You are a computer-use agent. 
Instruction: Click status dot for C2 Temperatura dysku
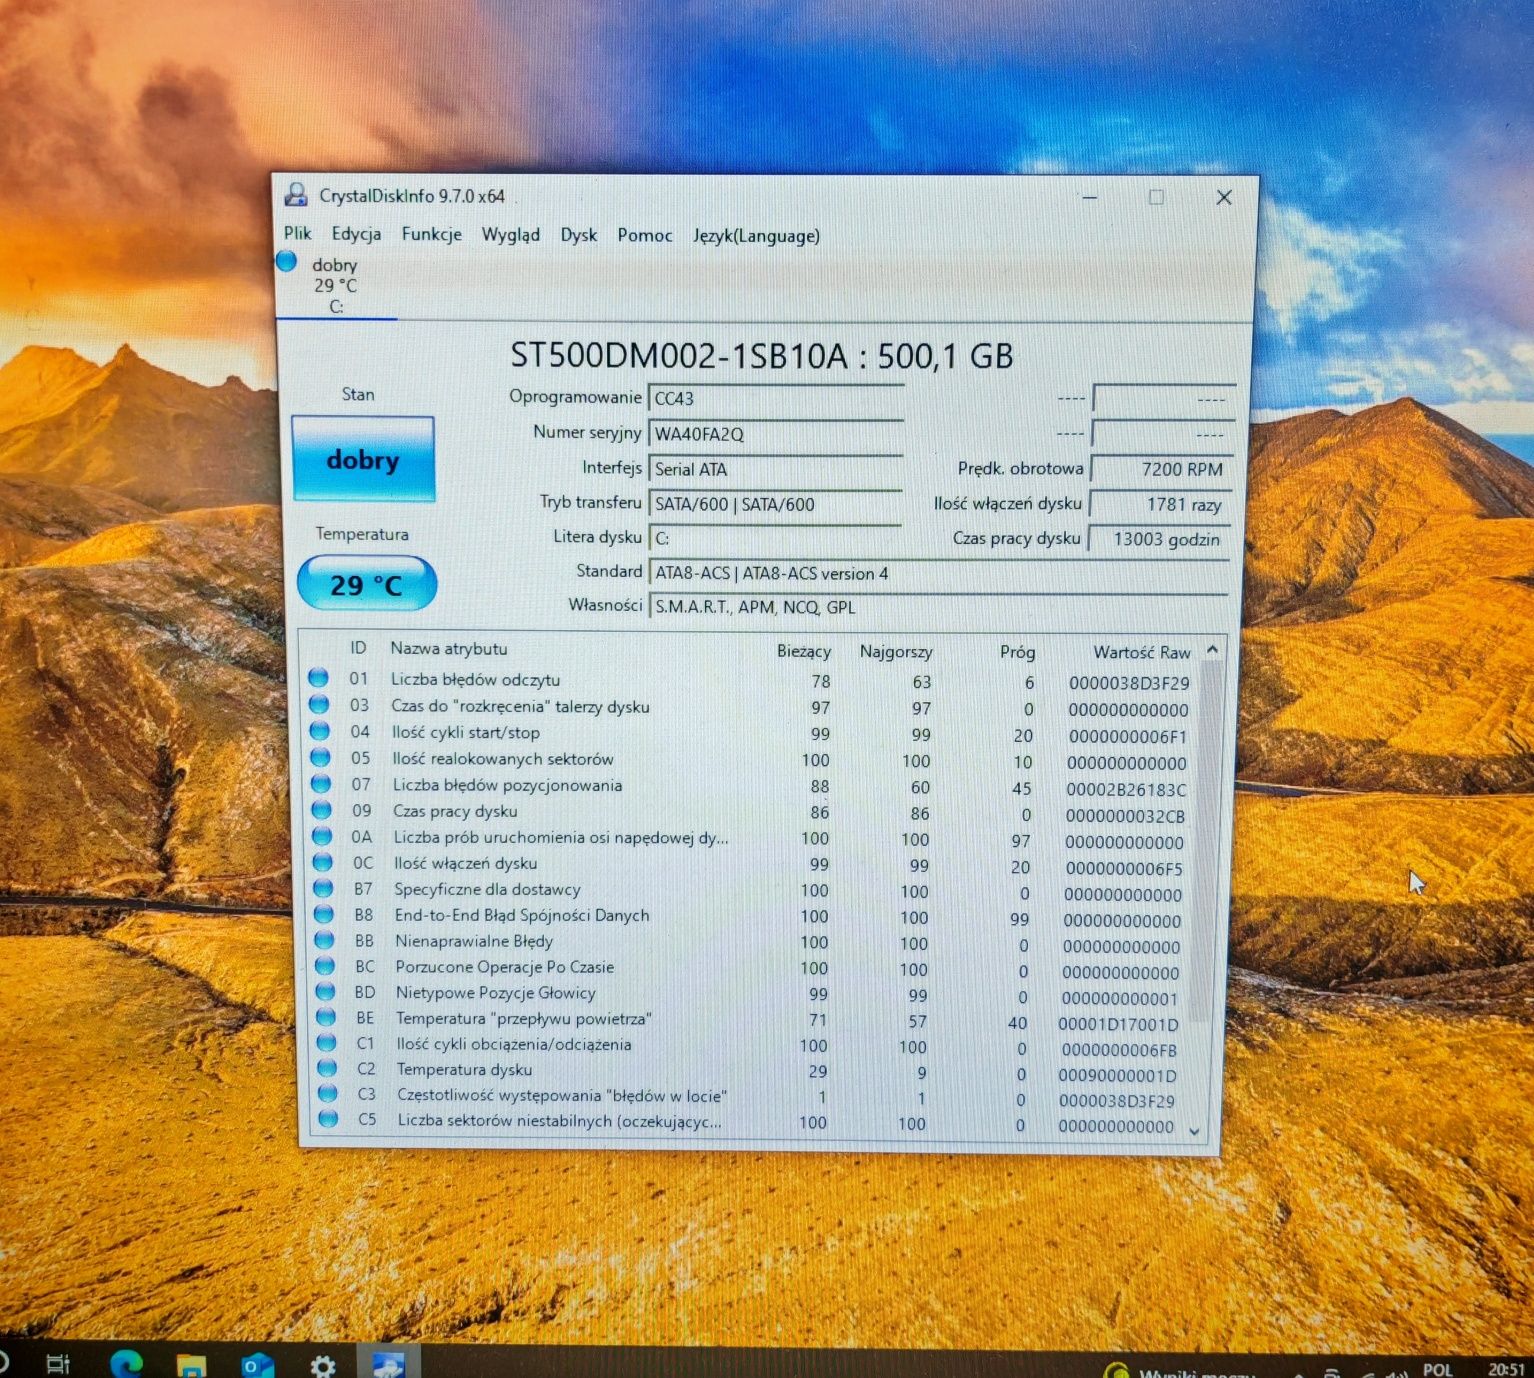(x=327, y=1068)
